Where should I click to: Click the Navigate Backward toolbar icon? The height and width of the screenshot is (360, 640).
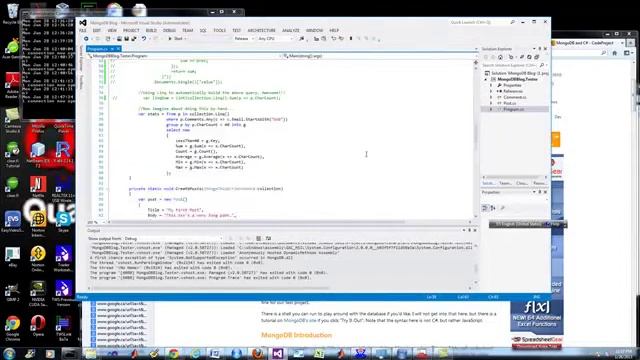[x=86, y=39]
